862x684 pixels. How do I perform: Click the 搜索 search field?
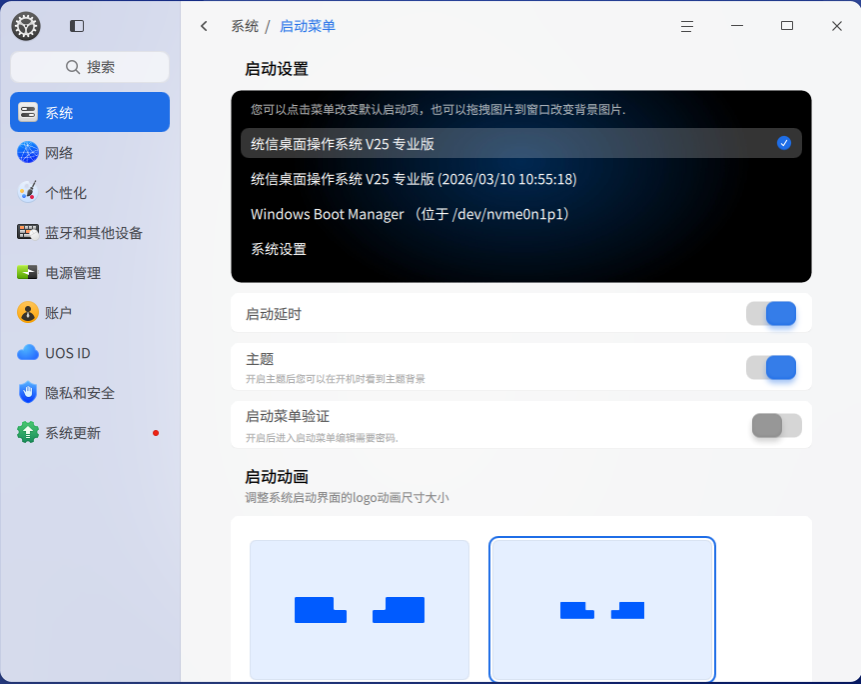(x=90, y=67)
